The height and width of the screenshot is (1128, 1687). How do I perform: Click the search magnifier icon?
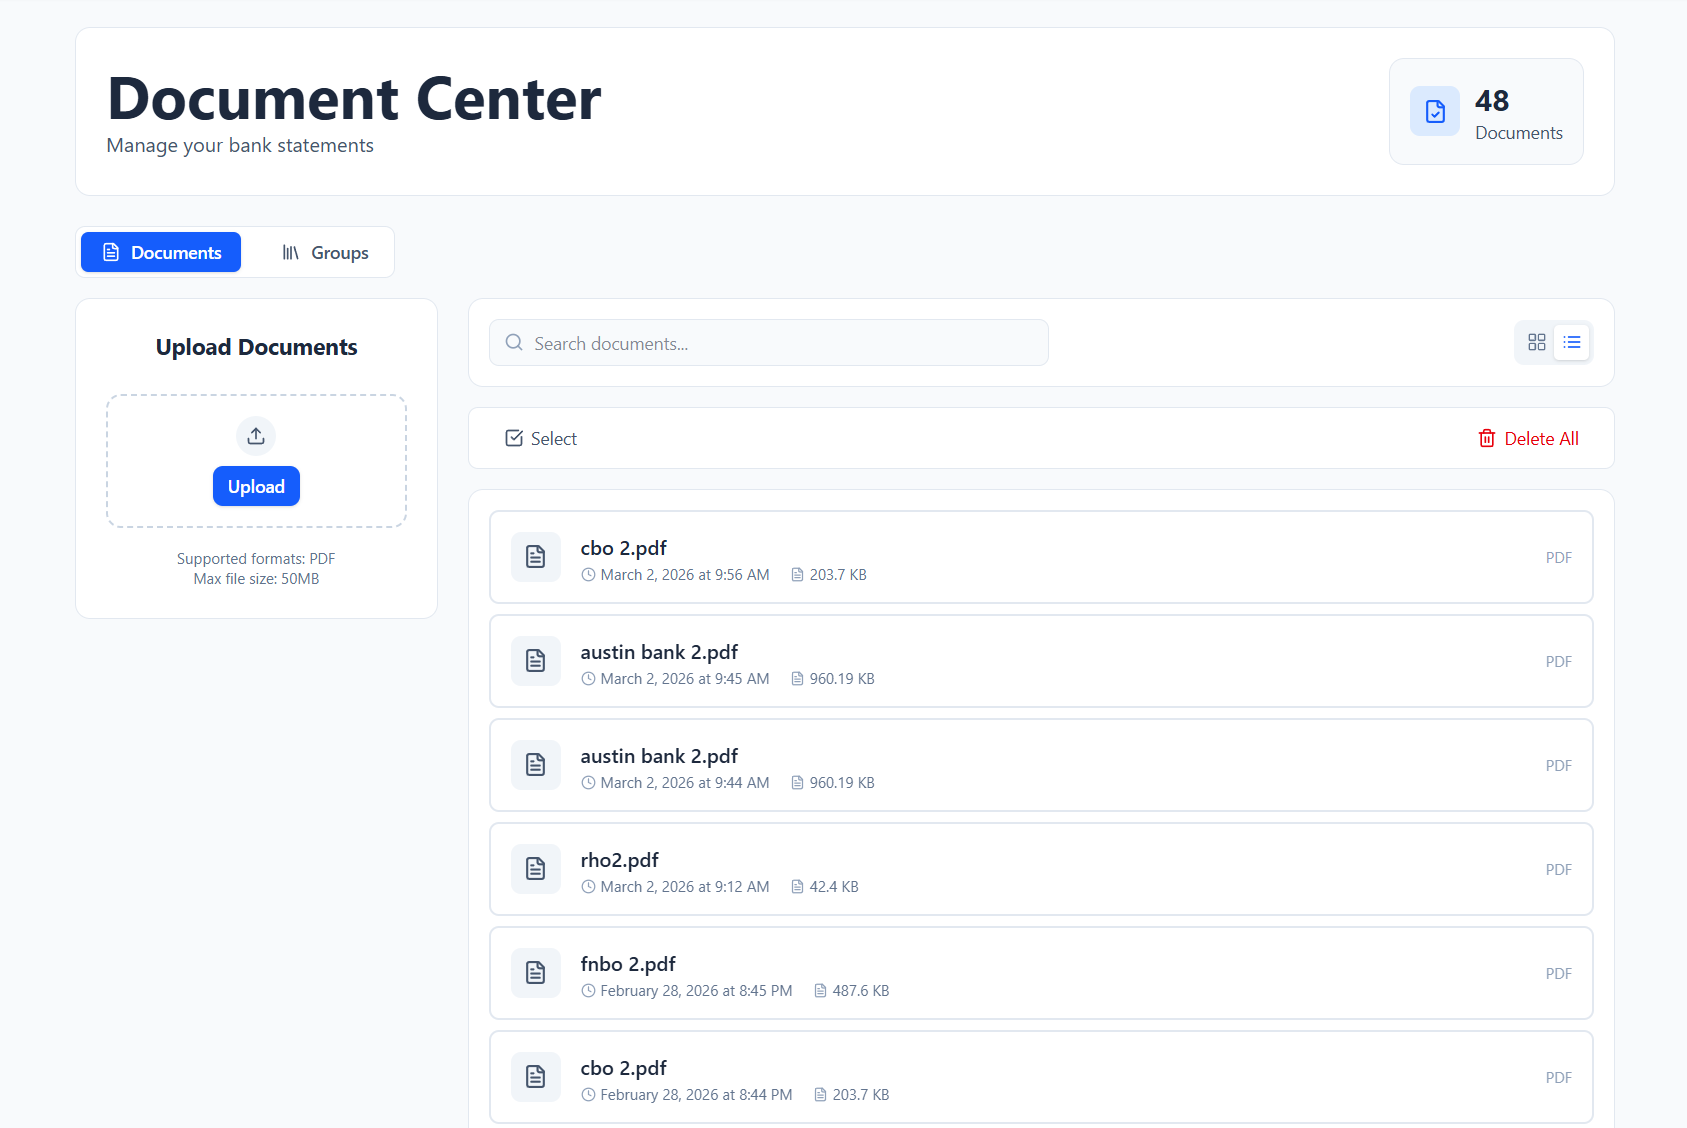pyautogui.click(x=514, y=343)
